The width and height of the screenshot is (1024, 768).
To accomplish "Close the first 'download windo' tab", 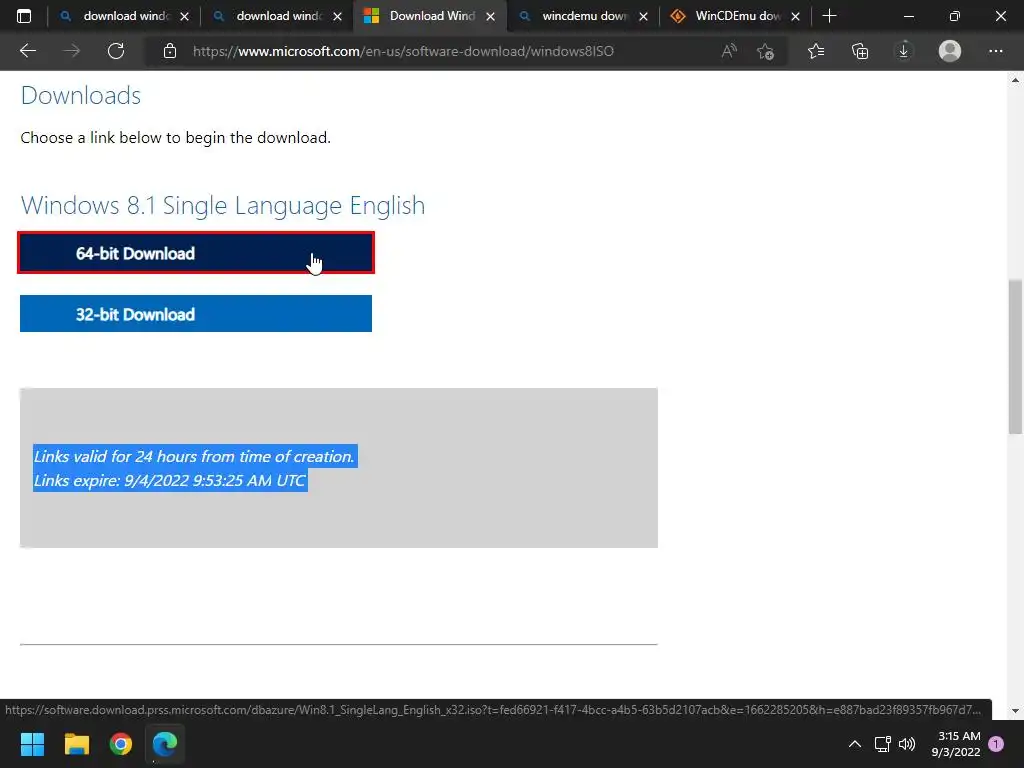I will click(184, 16).
